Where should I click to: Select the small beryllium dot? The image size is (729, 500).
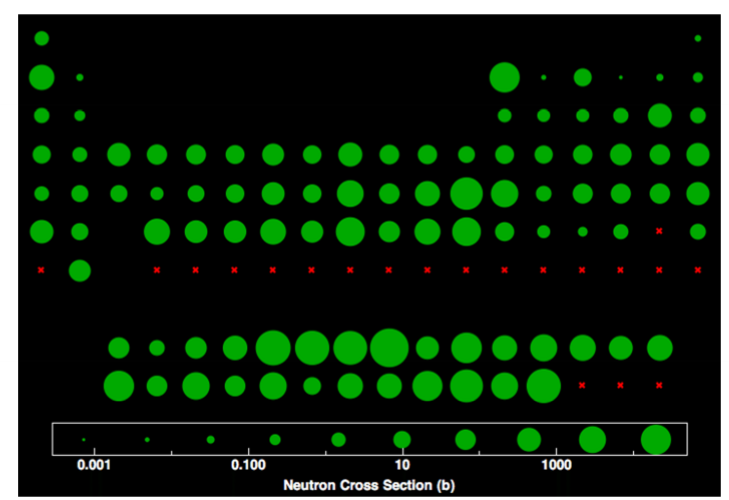(x=80, y=77)
